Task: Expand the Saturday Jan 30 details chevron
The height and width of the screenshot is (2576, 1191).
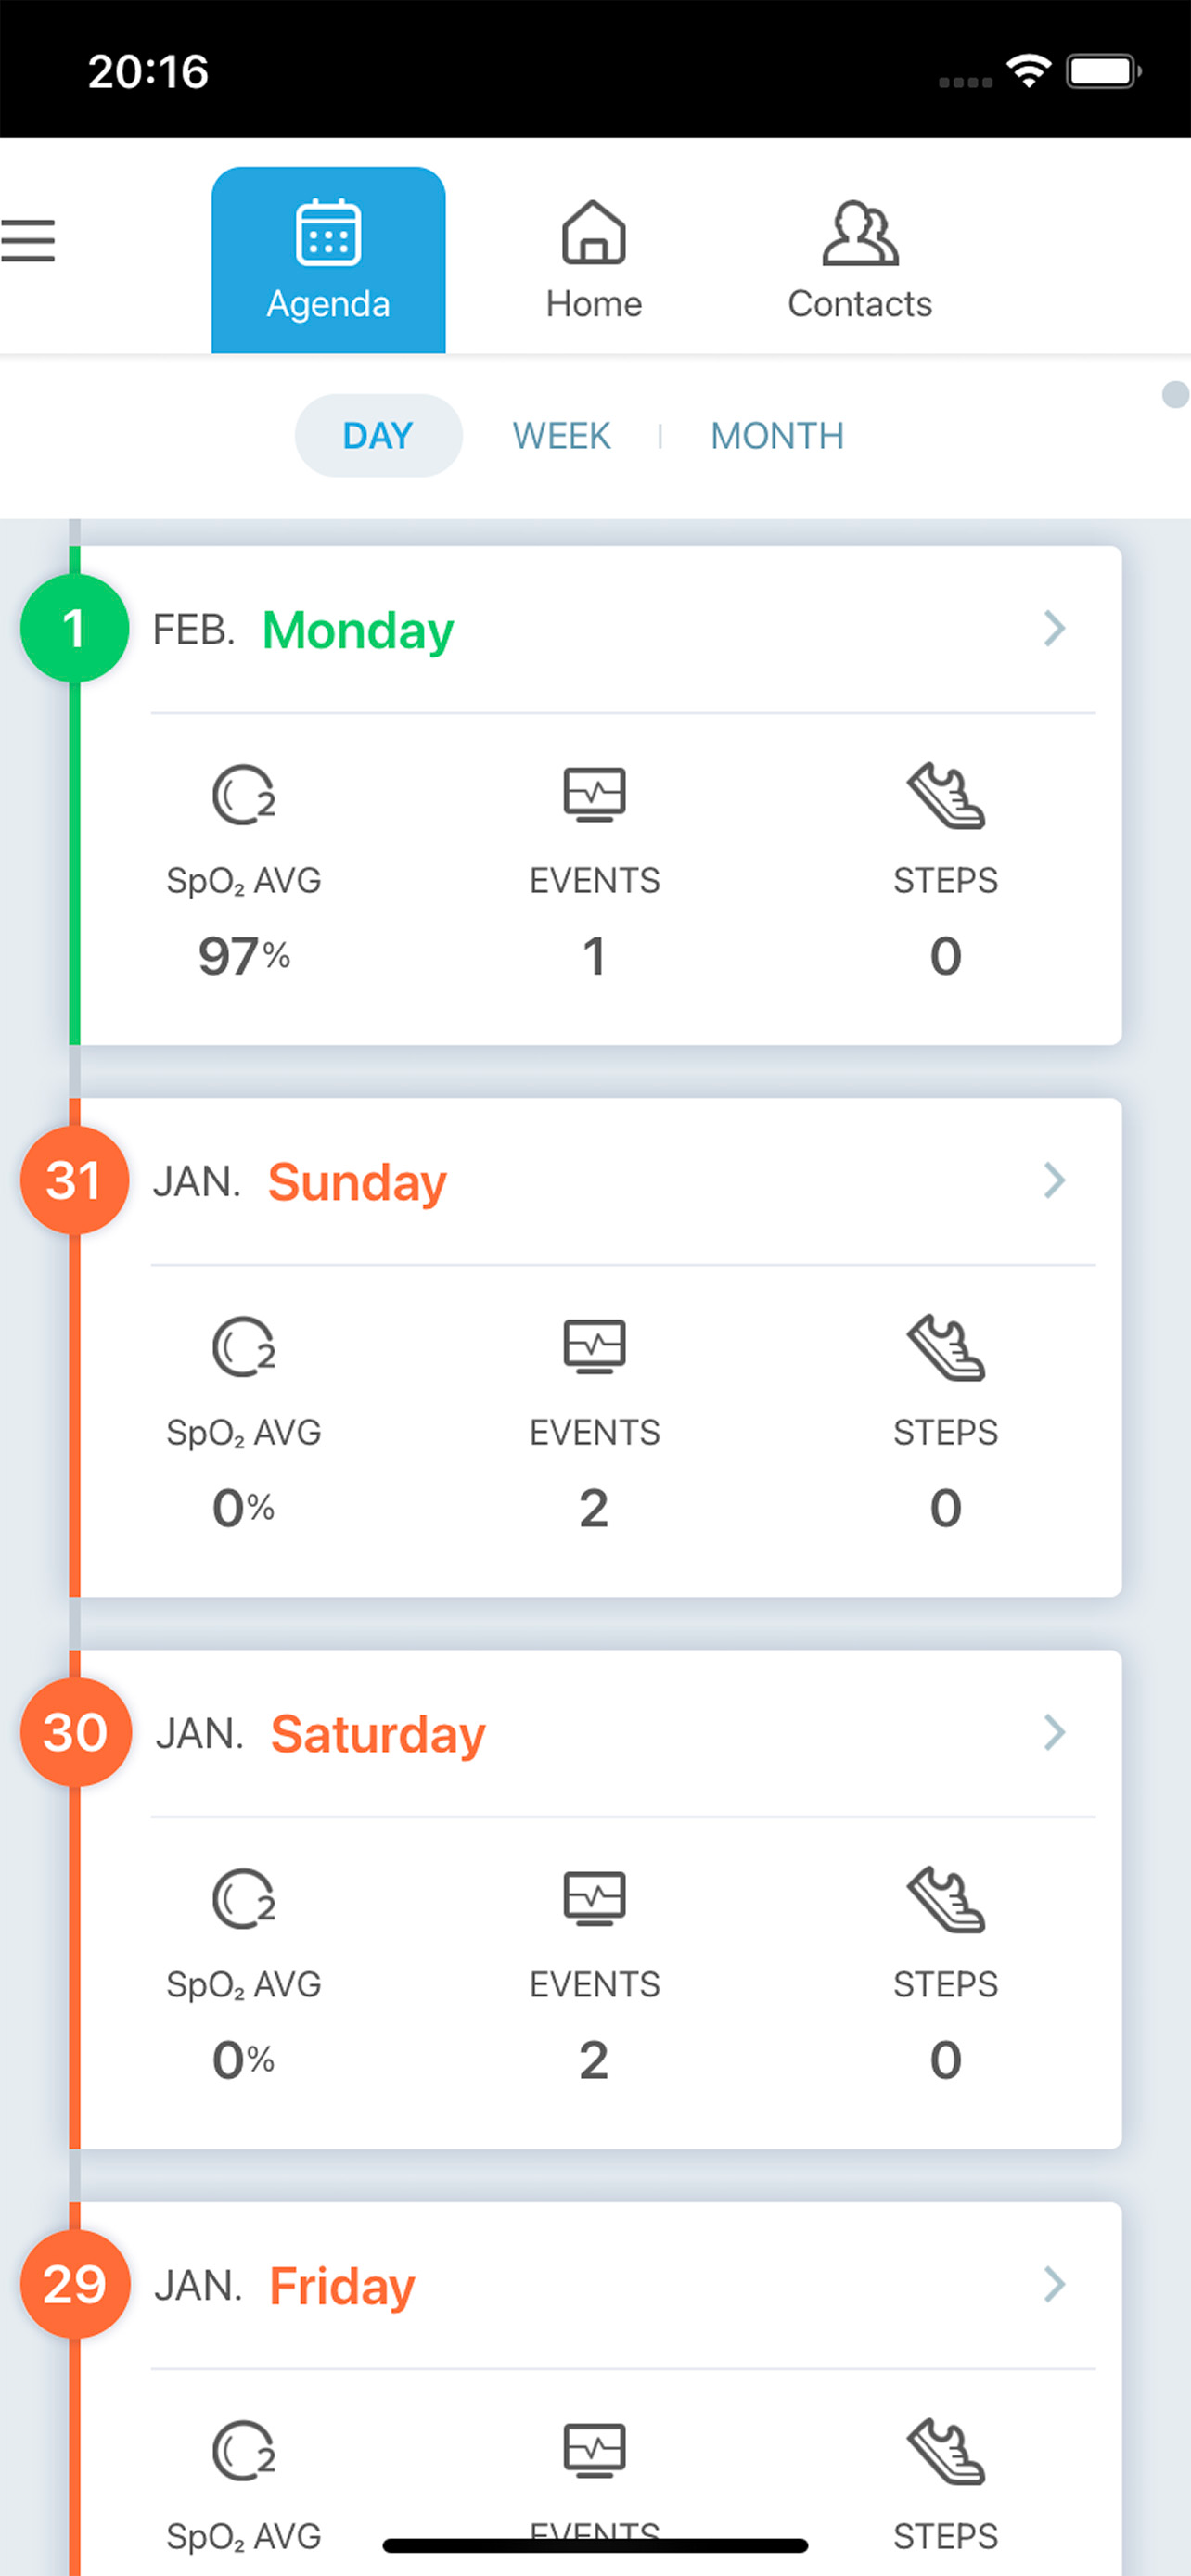Action: (x=1054, y=1733)
